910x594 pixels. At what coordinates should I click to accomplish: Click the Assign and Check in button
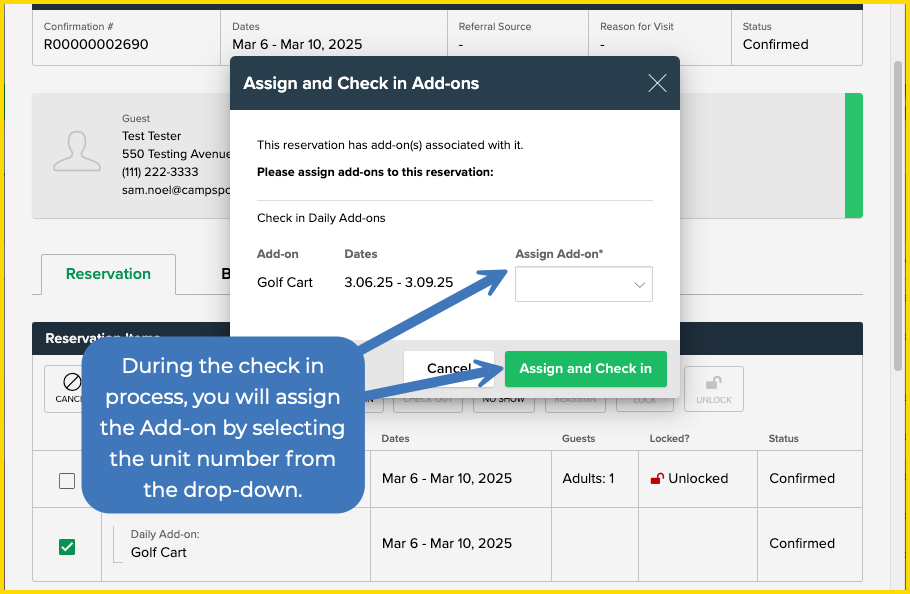point(586,369)
